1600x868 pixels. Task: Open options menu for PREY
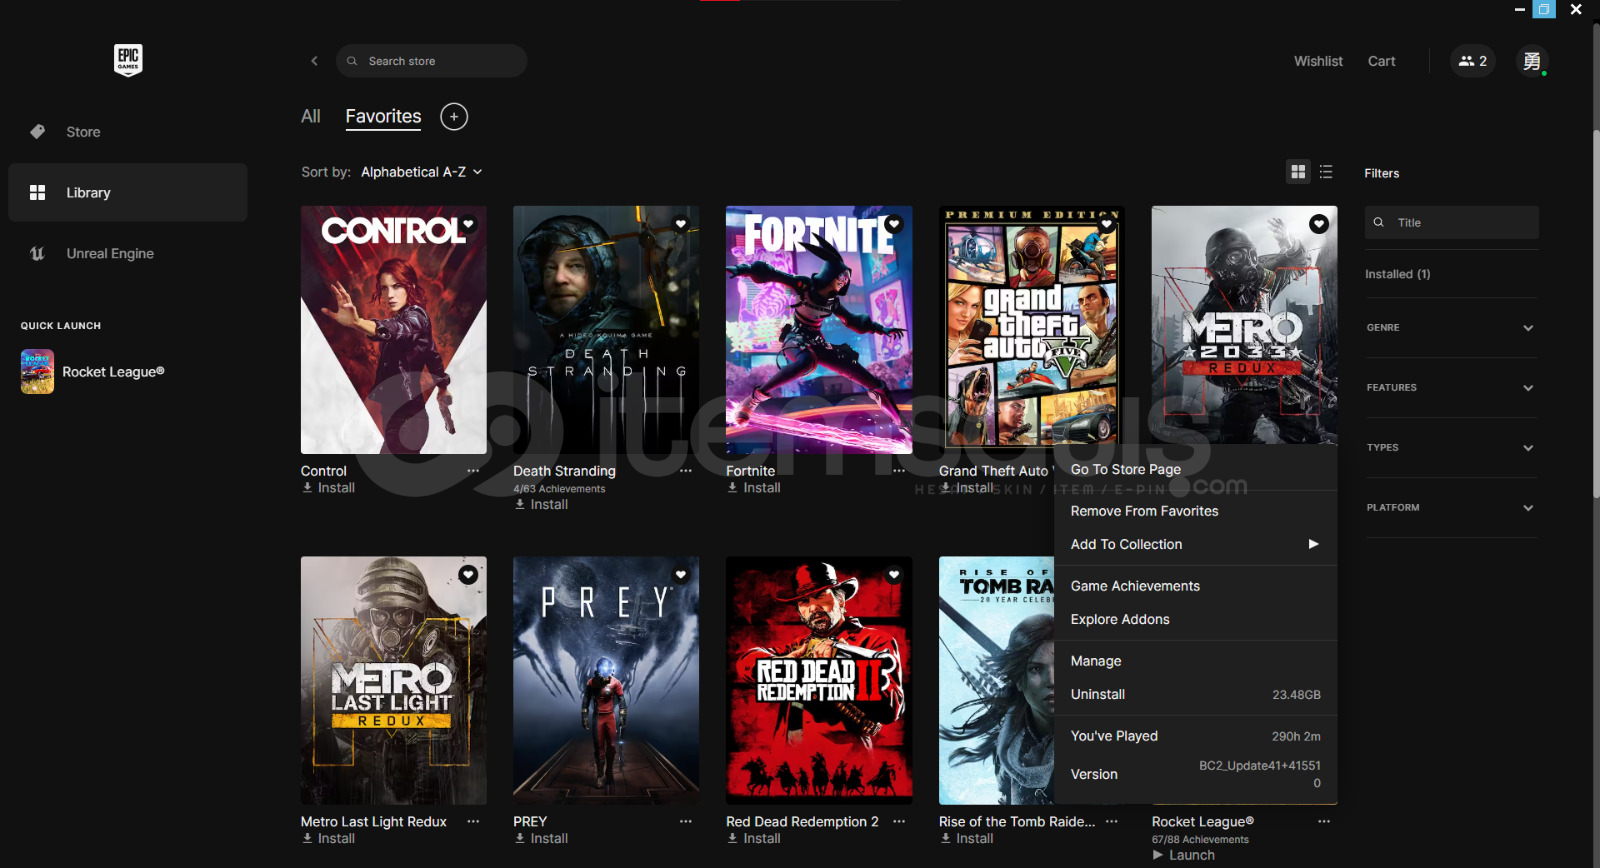[686, 821]
